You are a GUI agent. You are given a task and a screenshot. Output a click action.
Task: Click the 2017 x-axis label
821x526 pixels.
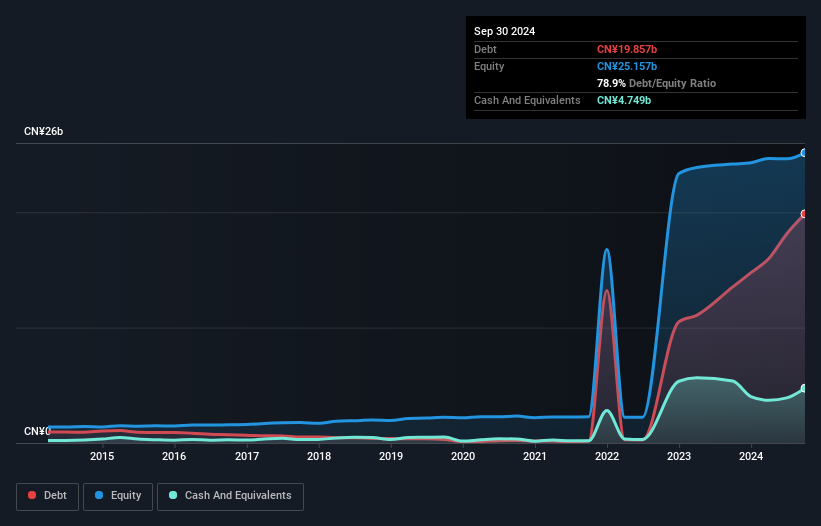pyautogui.click(x=247, y=456)
